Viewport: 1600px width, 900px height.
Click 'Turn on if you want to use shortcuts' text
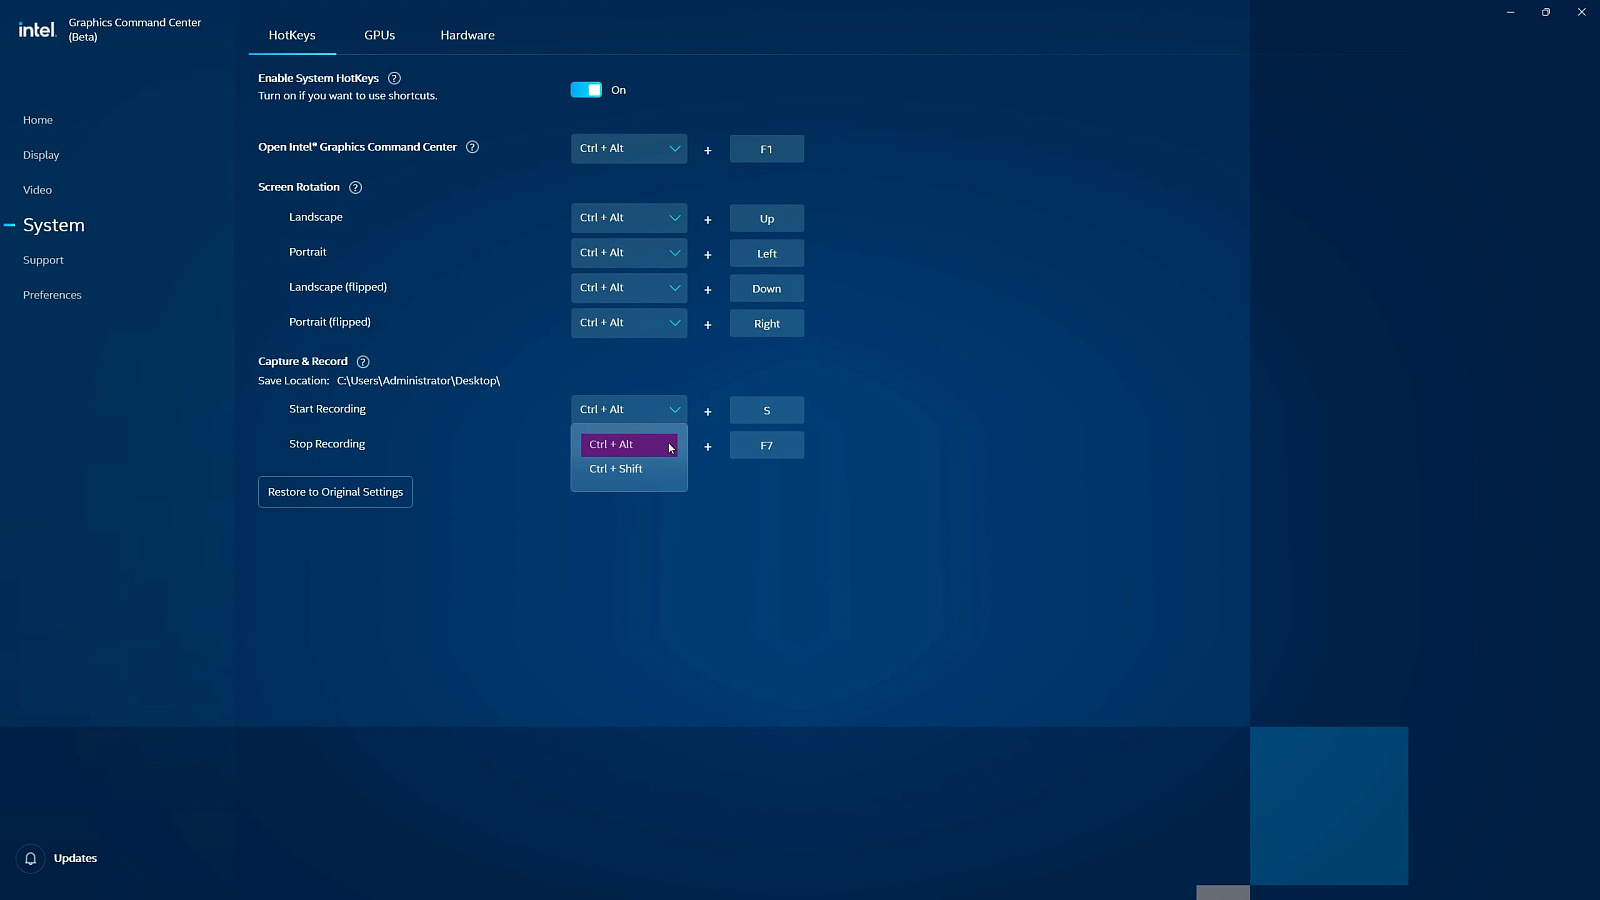tap(348, 96)
